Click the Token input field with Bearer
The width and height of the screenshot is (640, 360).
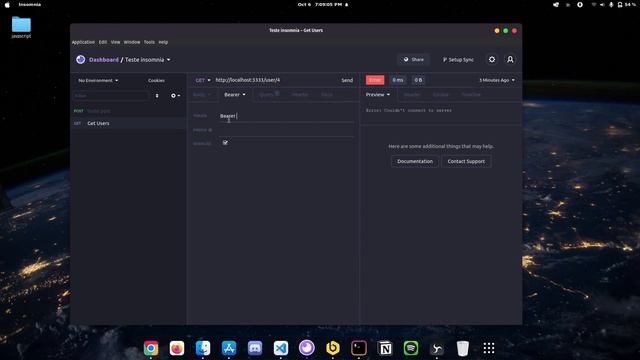287,116
